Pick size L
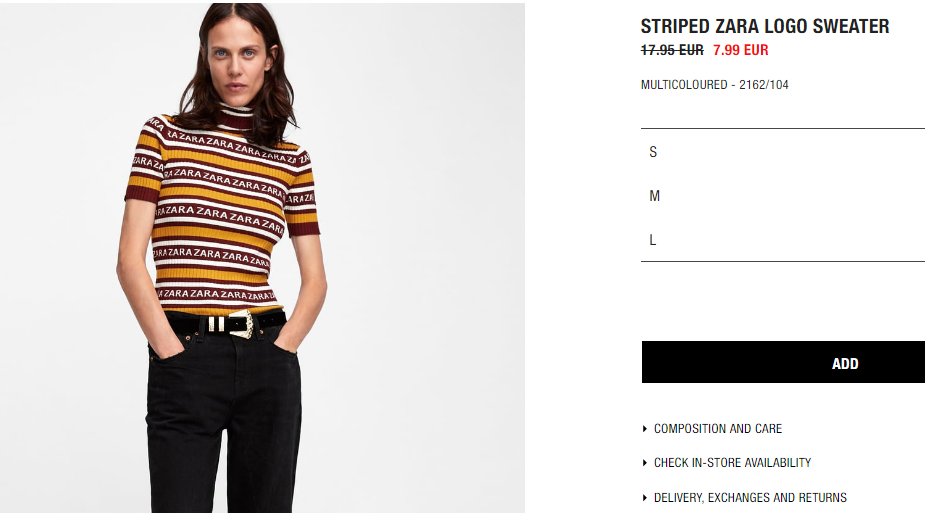 [783, 240]
